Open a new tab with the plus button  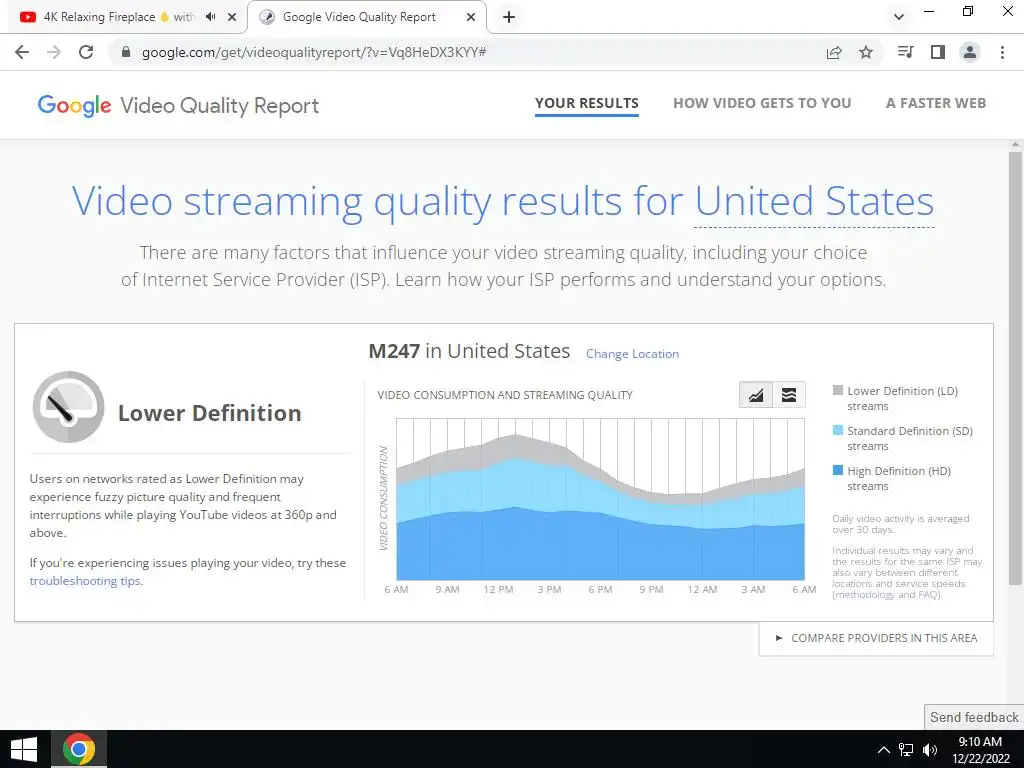[509, 17]
